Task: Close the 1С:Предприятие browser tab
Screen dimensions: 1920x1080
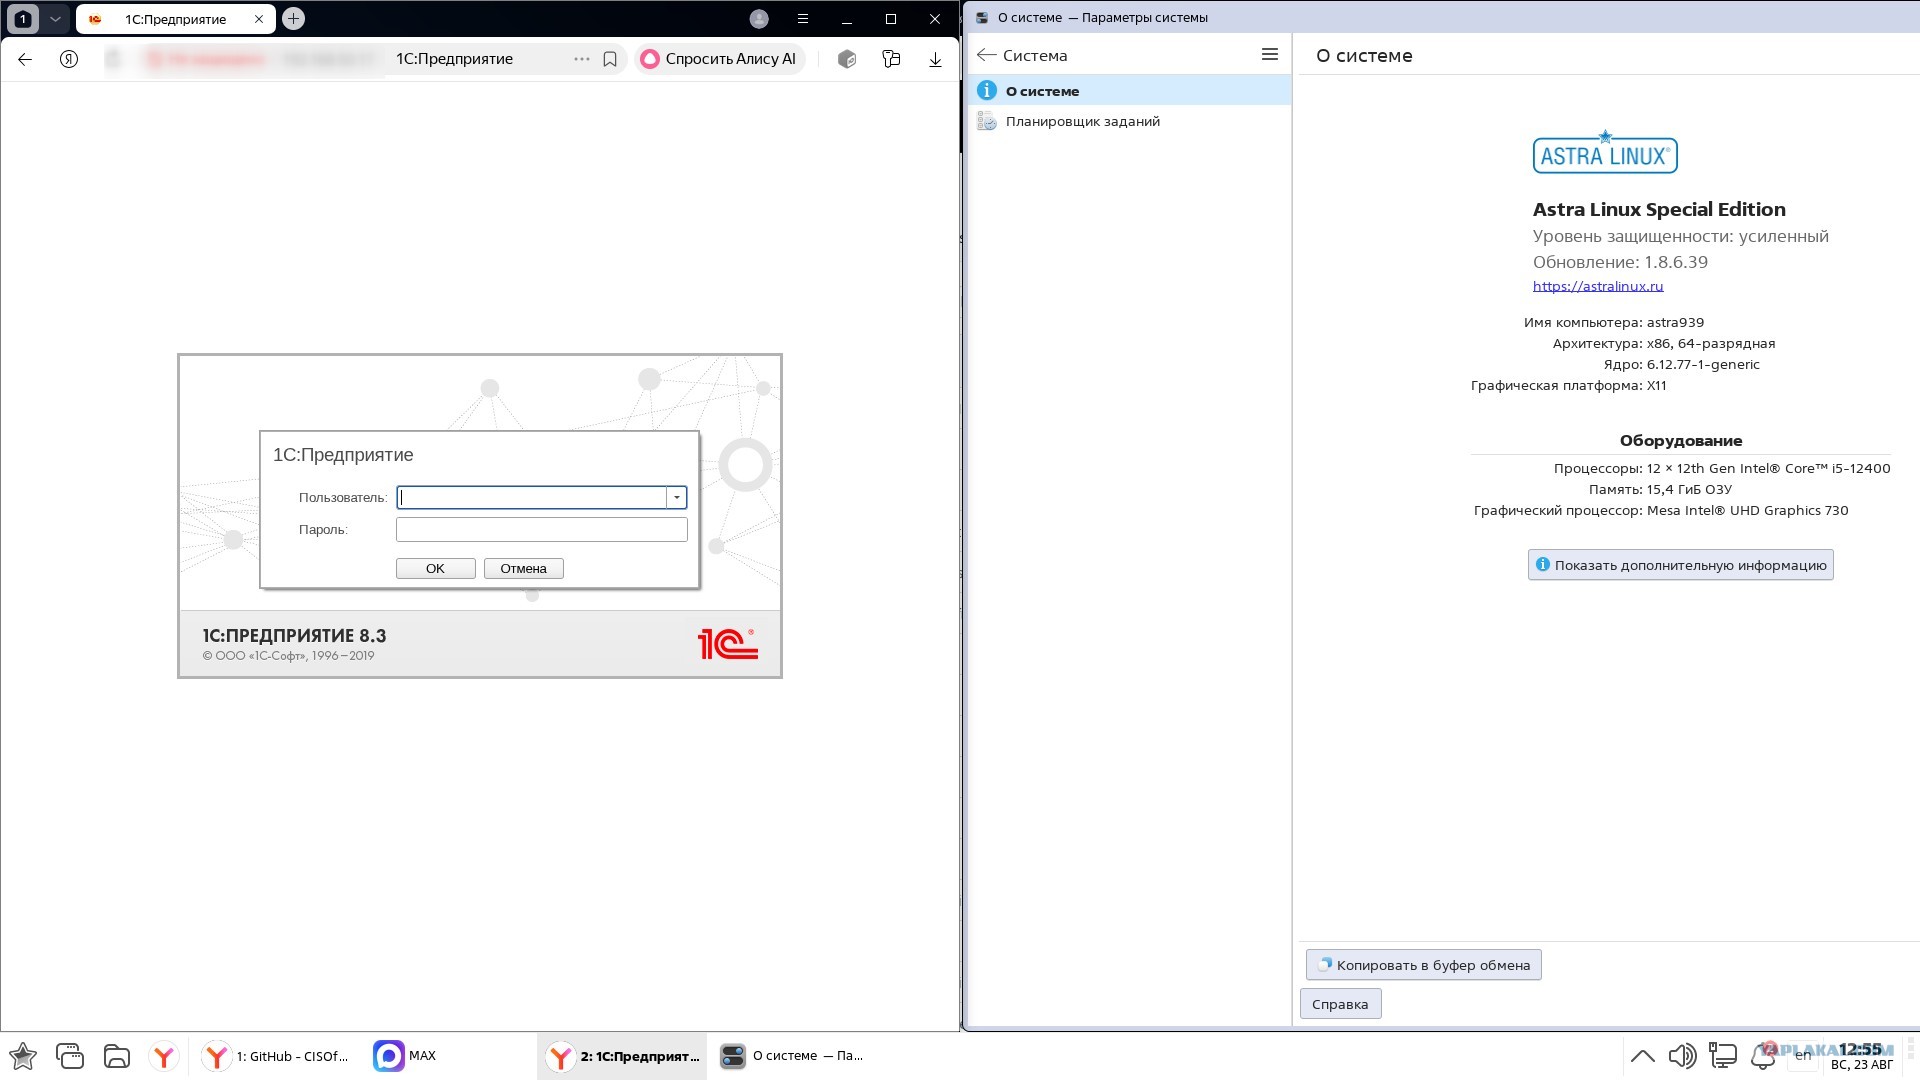Action: (259, 19)
